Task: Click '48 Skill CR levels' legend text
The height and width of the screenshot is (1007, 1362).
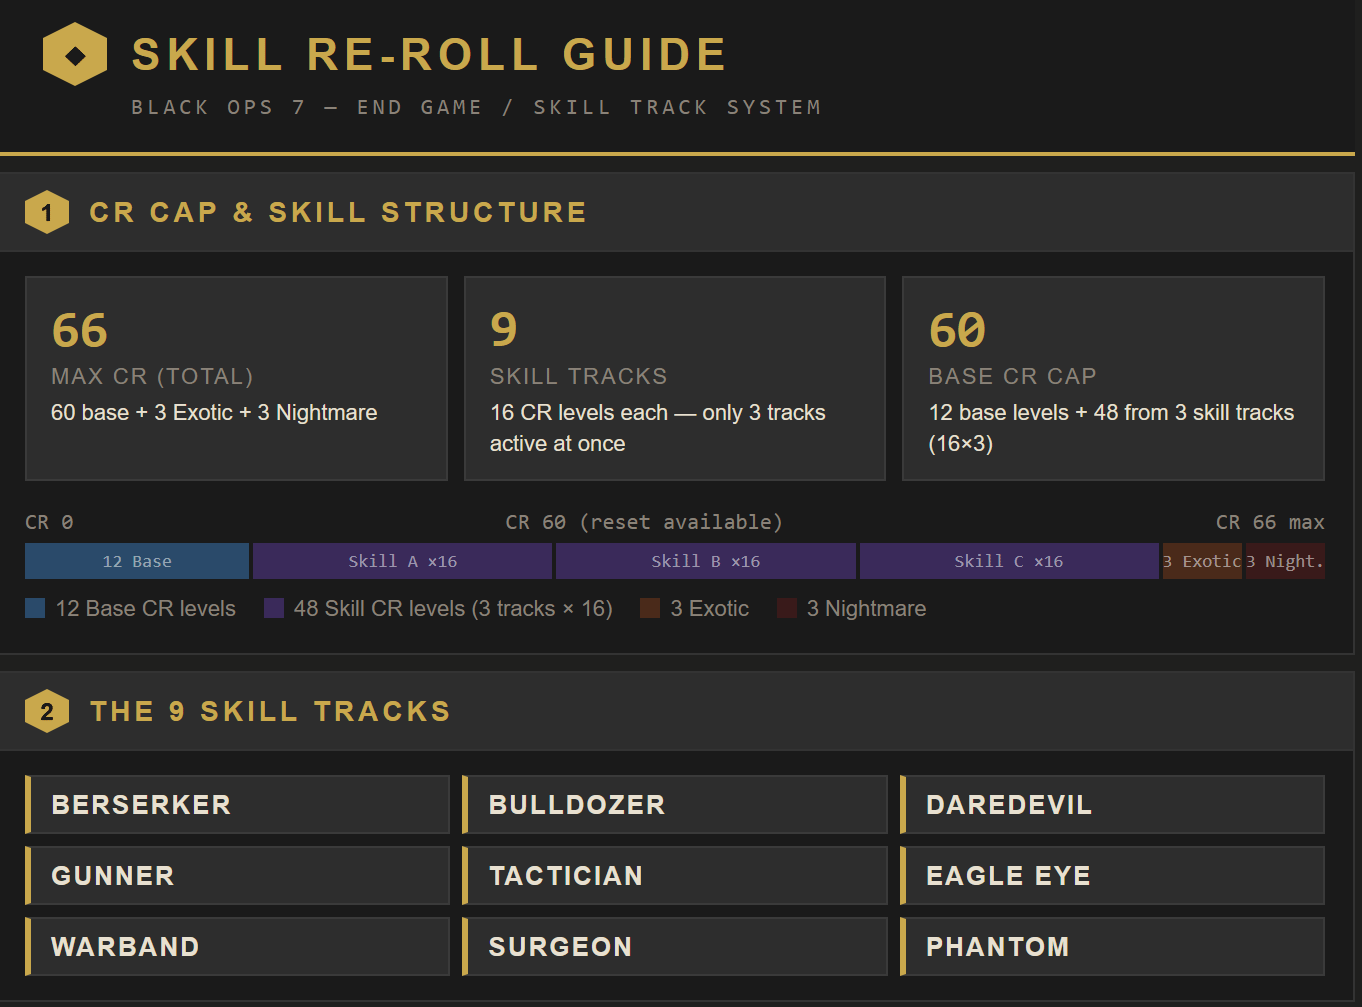Action: click(x=453, y=608)
